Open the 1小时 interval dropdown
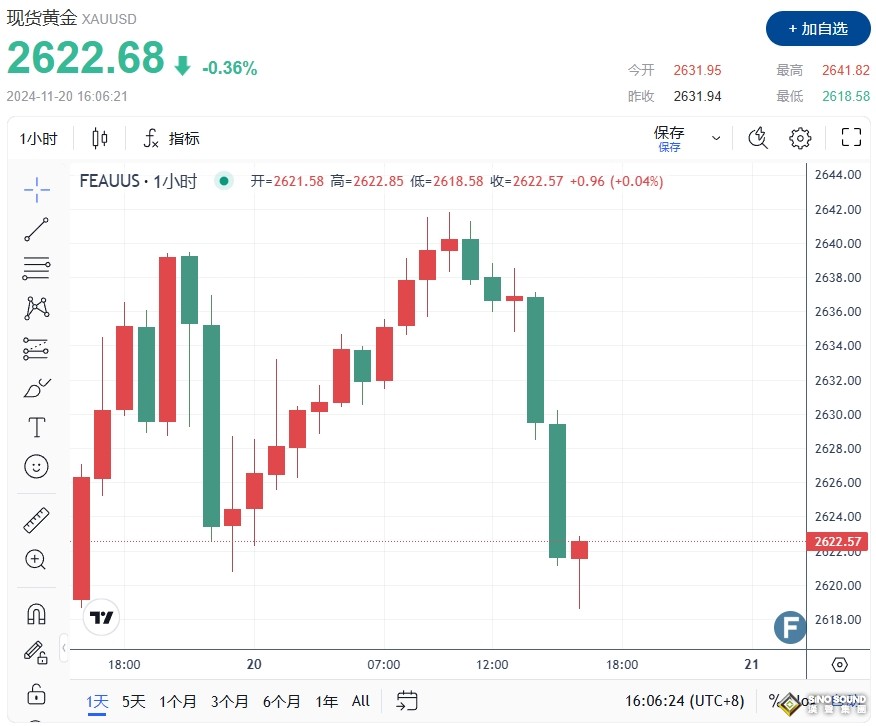Image resolution: width=876 pixels, height=726 pixels. (39, 138)
